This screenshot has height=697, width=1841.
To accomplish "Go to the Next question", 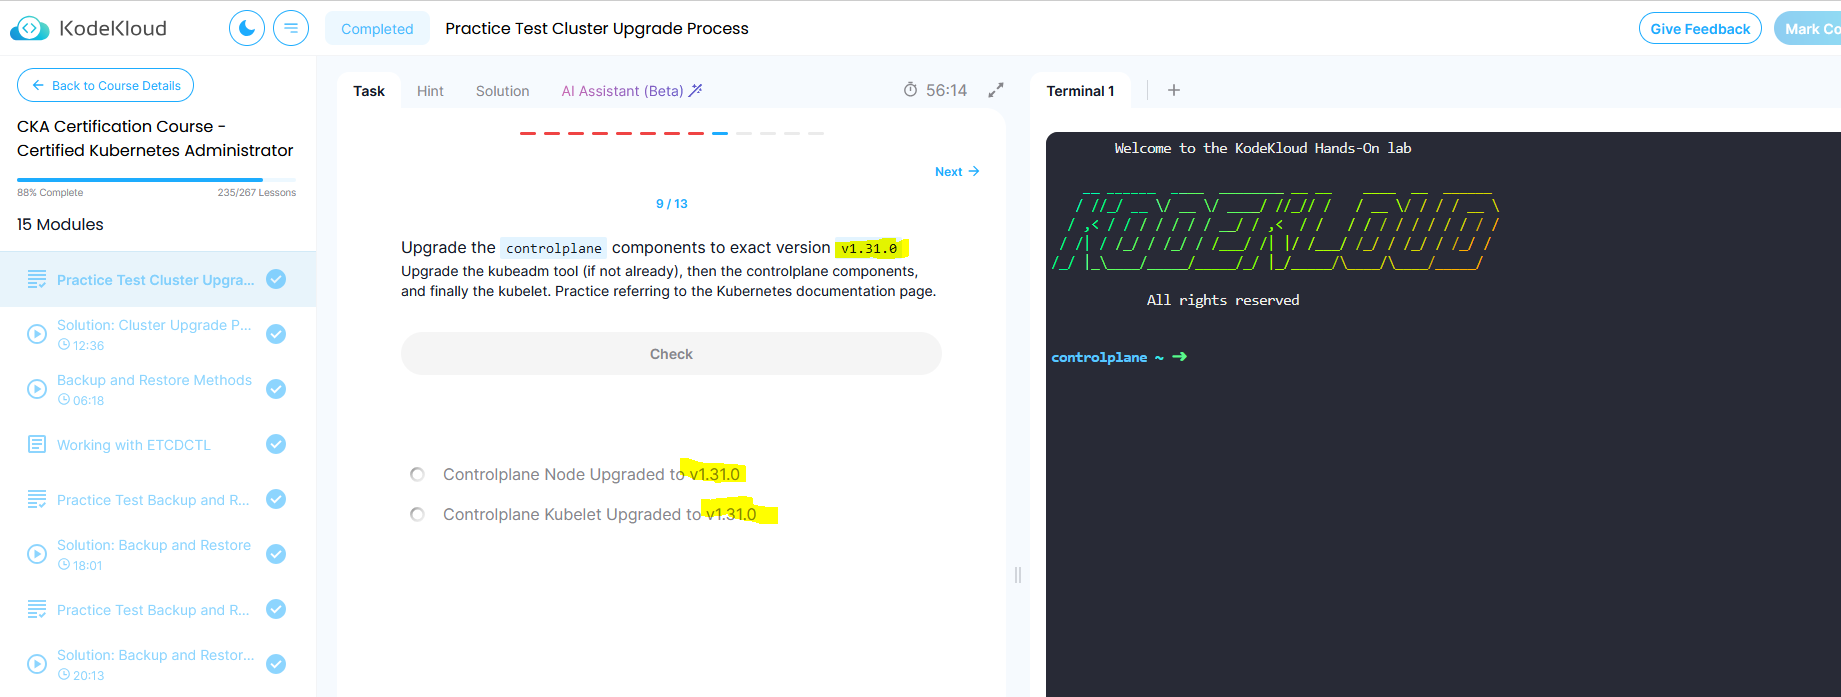I will point(957,172).
